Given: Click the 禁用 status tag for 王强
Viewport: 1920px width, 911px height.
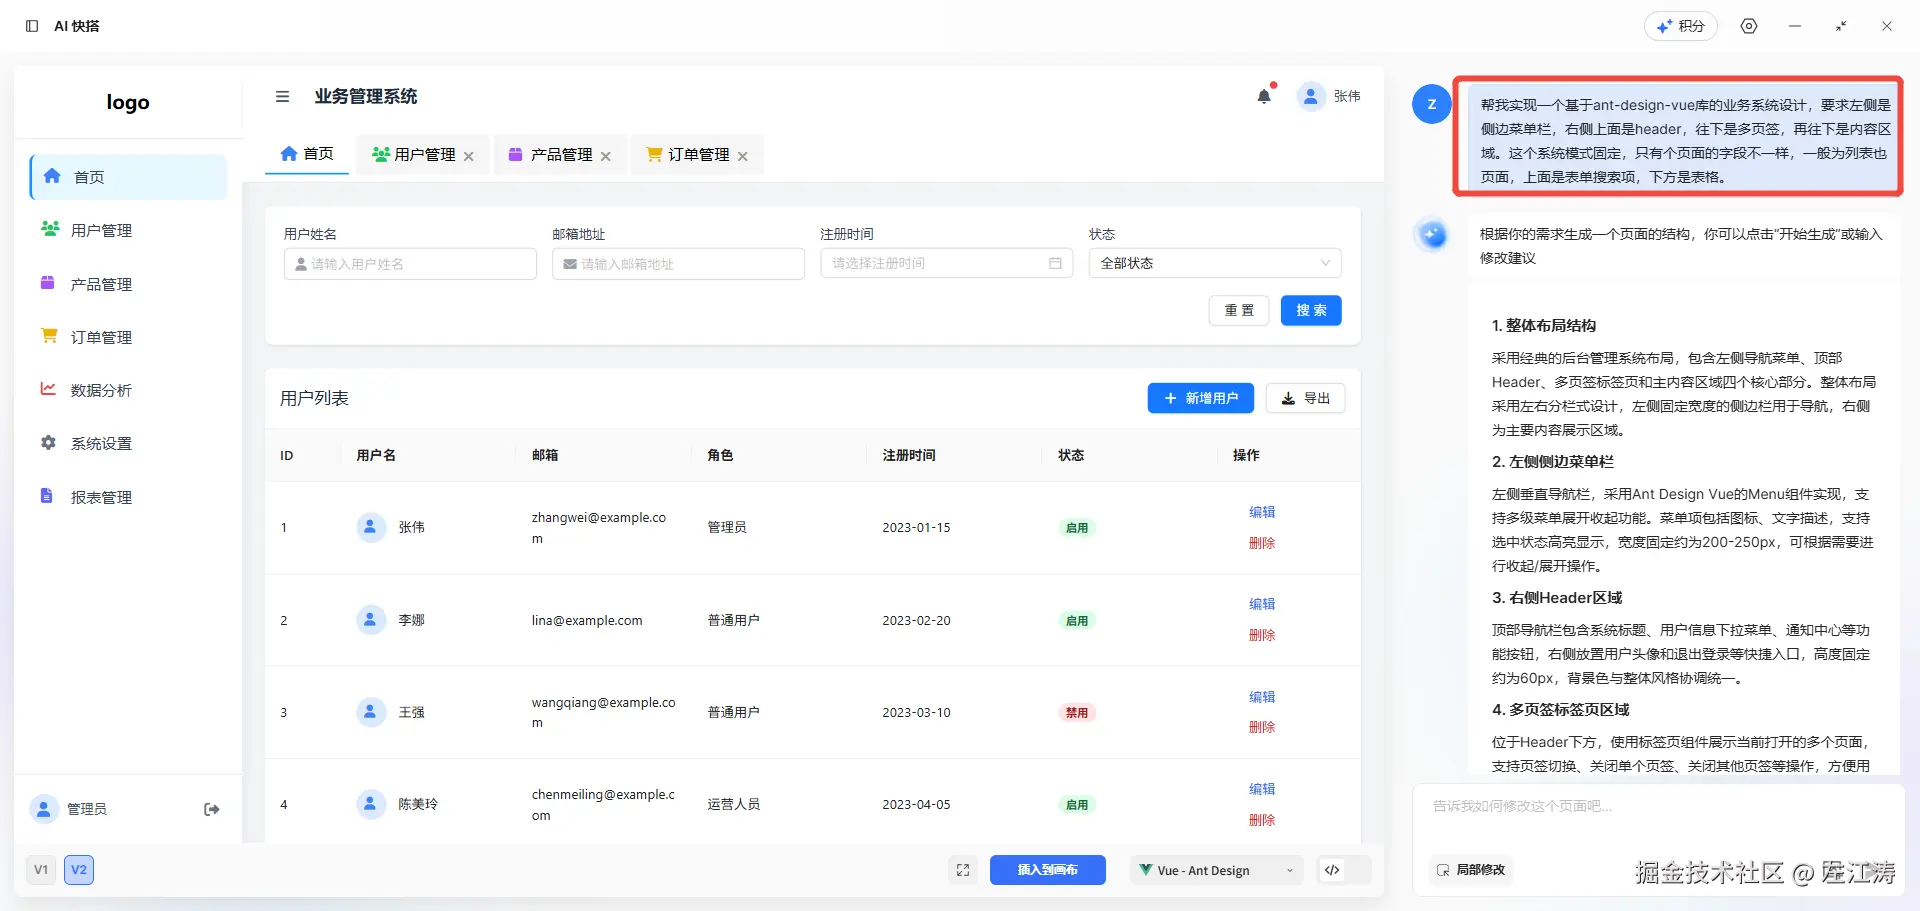Looking at the screenshot, I should (1077, 713).
